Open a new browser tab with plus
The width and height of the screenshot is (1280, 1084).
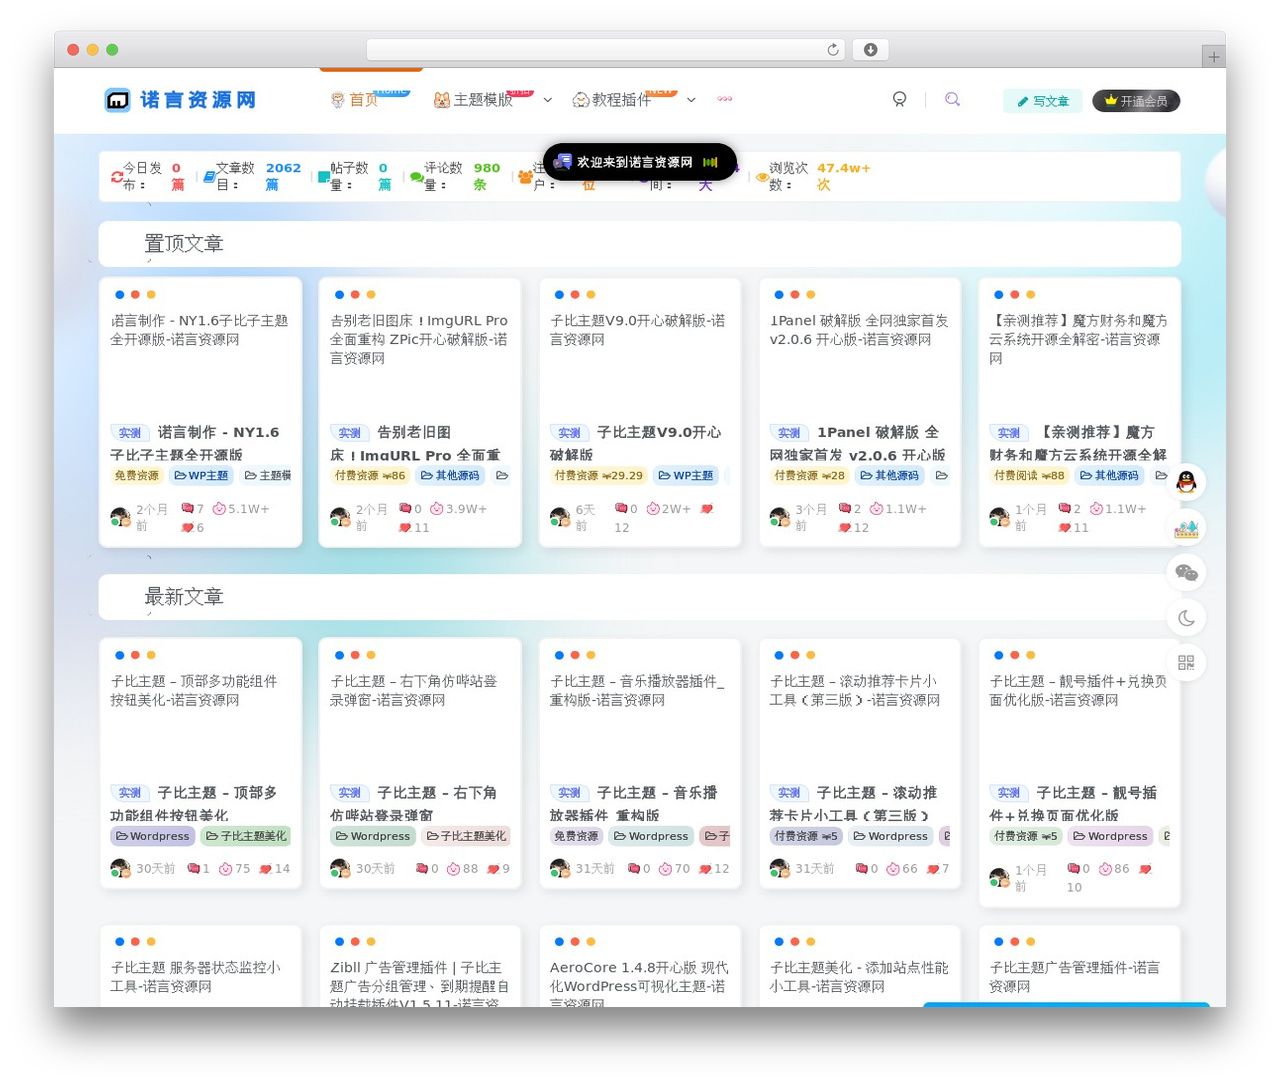[1214, 57]
